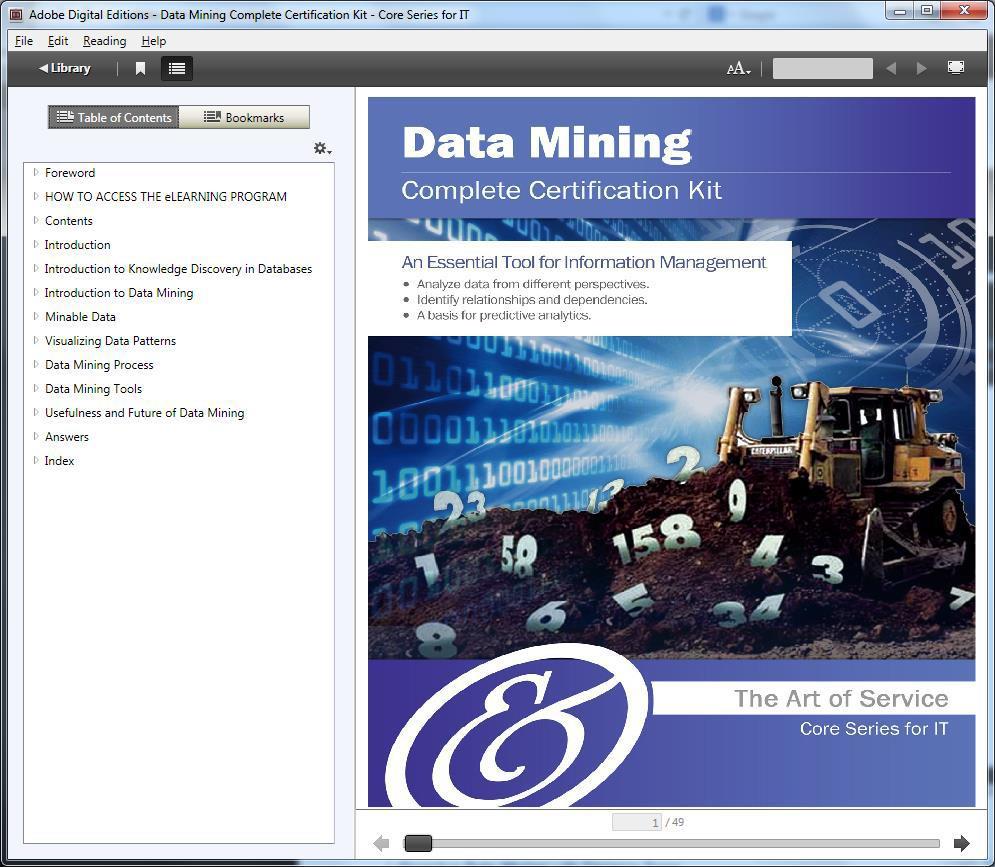The height and width of the screenshot is (867, 995).
Task: Click the Data Mining book cover page
Action: point(671,452)
